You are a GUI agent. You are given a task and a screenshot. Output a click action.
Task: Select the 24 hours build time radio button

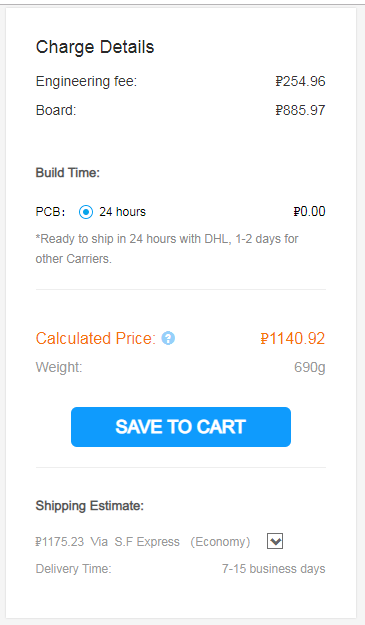pyautogui.click(x=86, y=212)
